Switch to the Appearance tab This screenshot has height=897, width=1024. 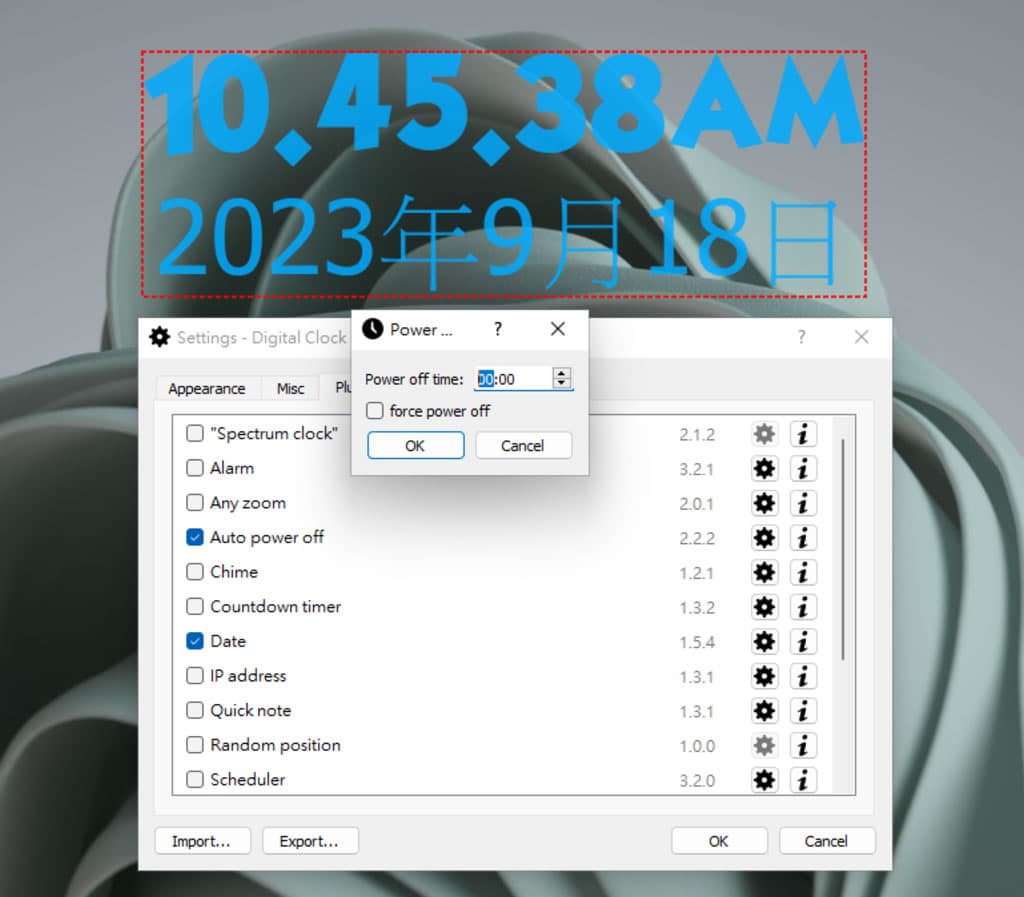click(206, 388)
